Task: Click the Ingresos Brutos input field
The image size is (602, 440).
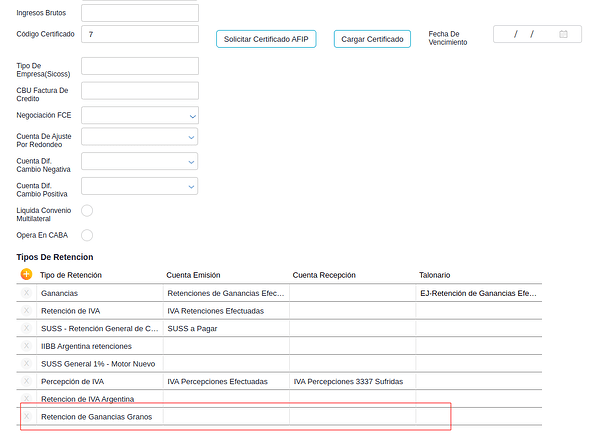Action: 140,13
